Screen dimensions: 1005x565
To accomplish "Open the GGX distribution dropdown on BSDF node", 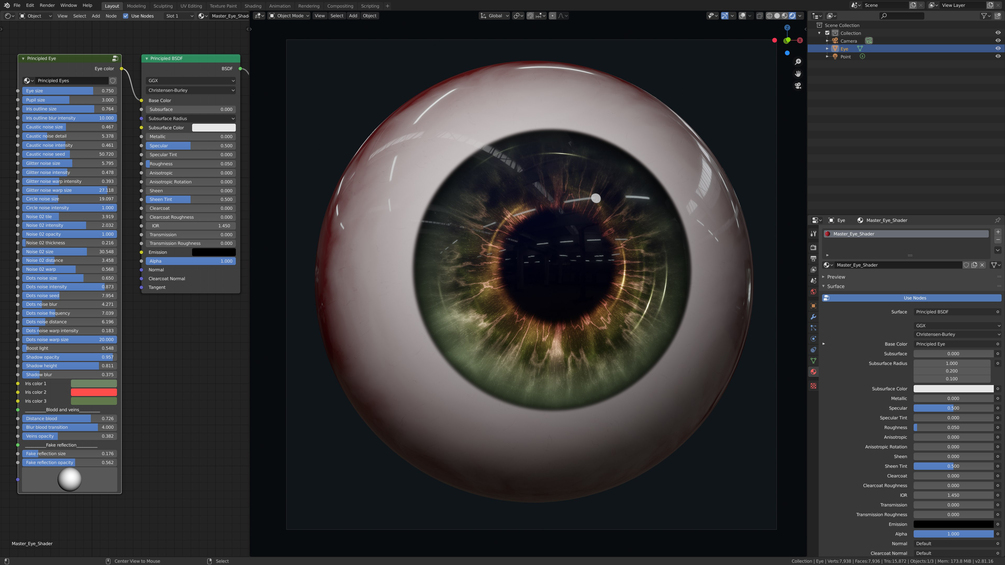I will pyautogui.click(x=191, y=81).
